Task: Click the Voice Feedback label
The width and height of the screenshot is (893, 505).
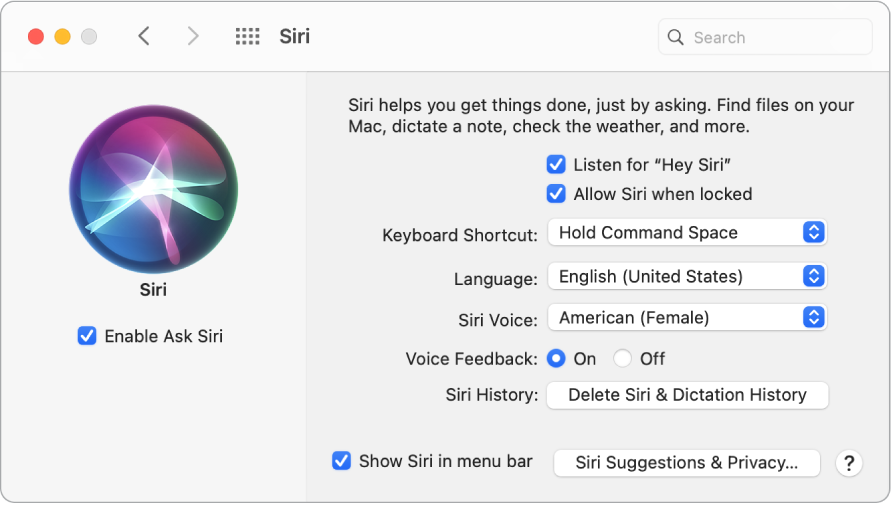Action: 472,359
